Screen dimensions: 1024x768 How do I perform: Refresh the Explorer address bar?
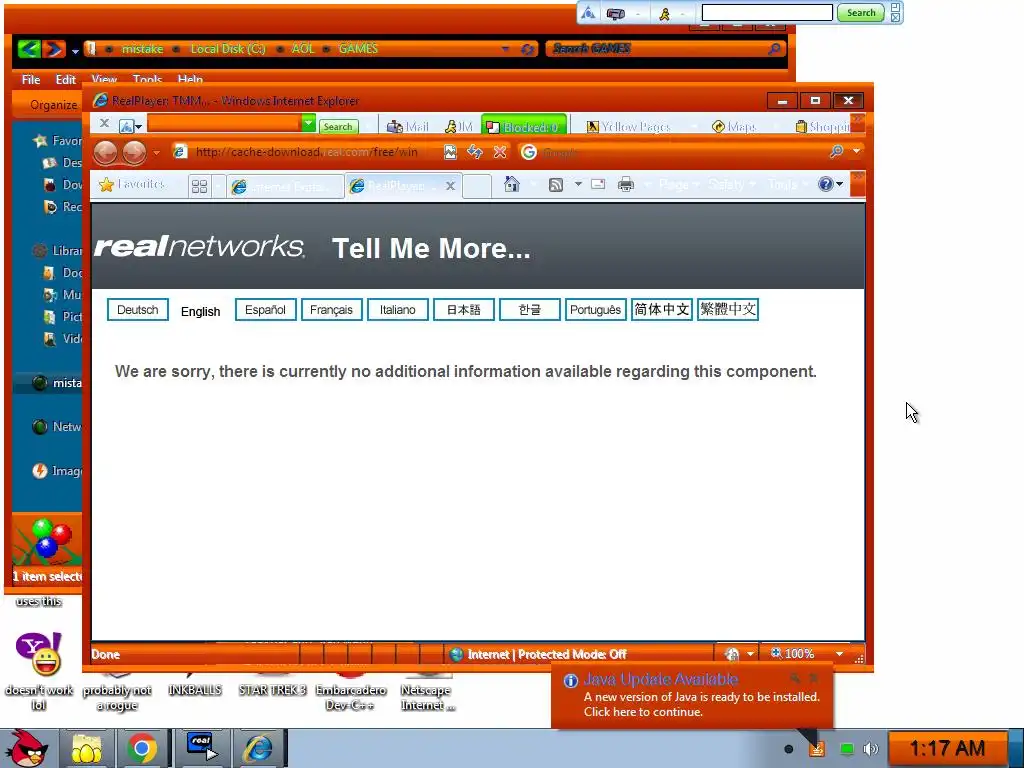pyautogui.click(x=527, y=49)
